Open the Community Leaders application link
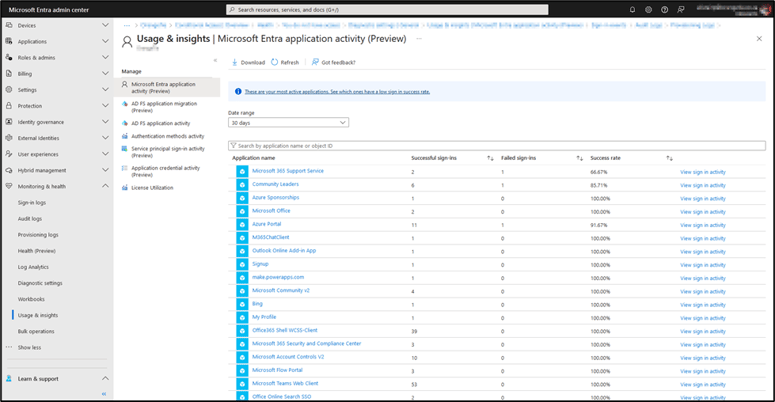The width and height of the screenshot is (775, 402). point(275,184)
